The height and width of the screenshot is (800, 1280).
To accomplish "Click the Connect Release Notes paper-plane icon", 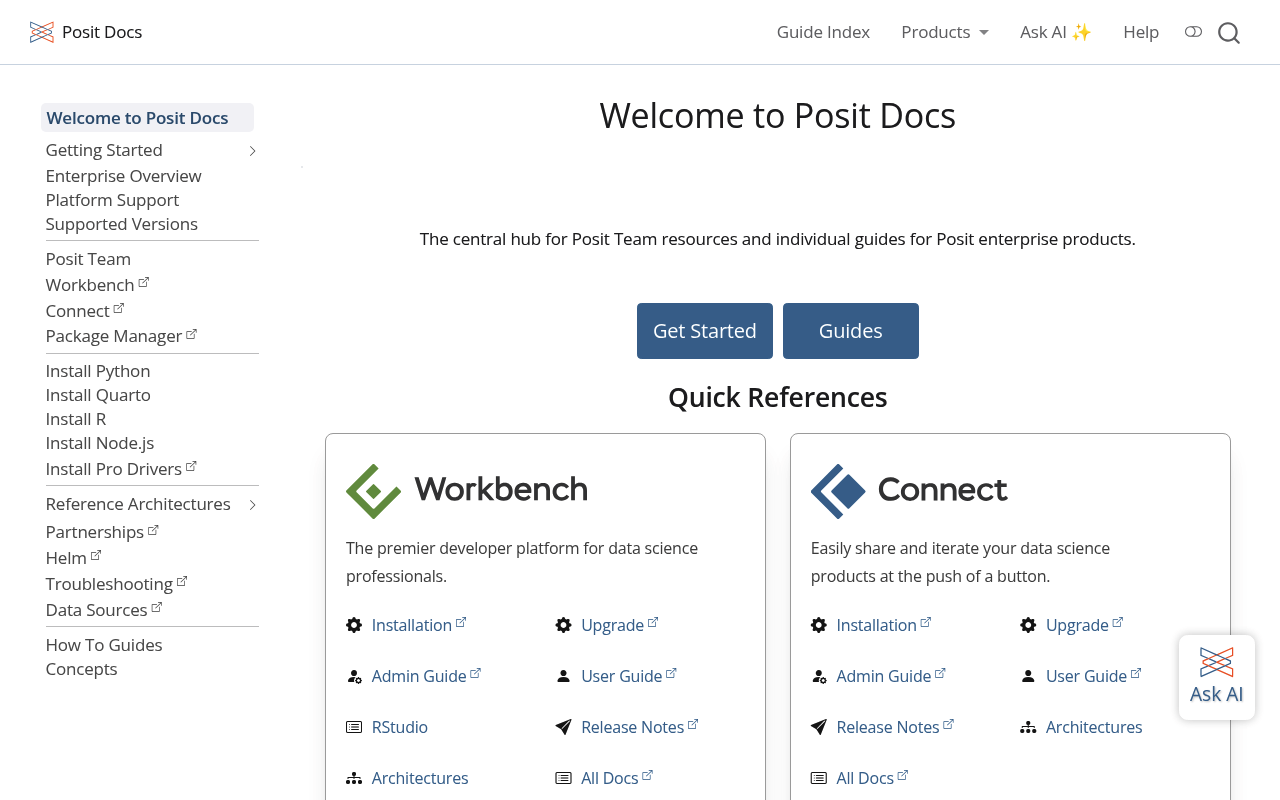I will (819, 727).
